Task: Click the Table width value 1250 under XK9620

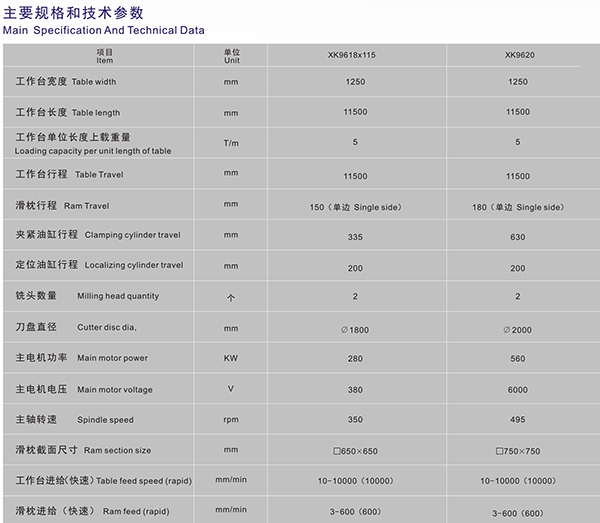Action: pos(518,82)
